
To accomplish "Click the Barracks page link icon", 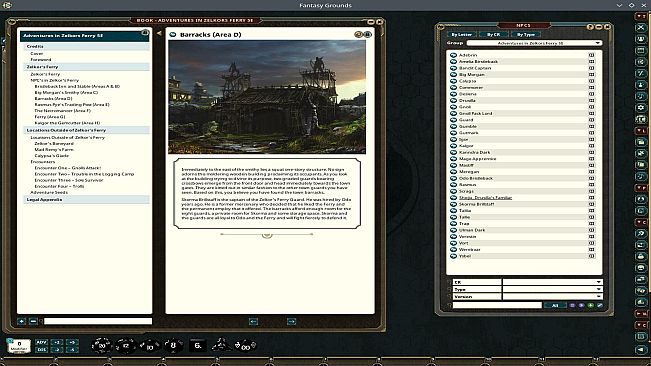I will click(x=173, y=34).
